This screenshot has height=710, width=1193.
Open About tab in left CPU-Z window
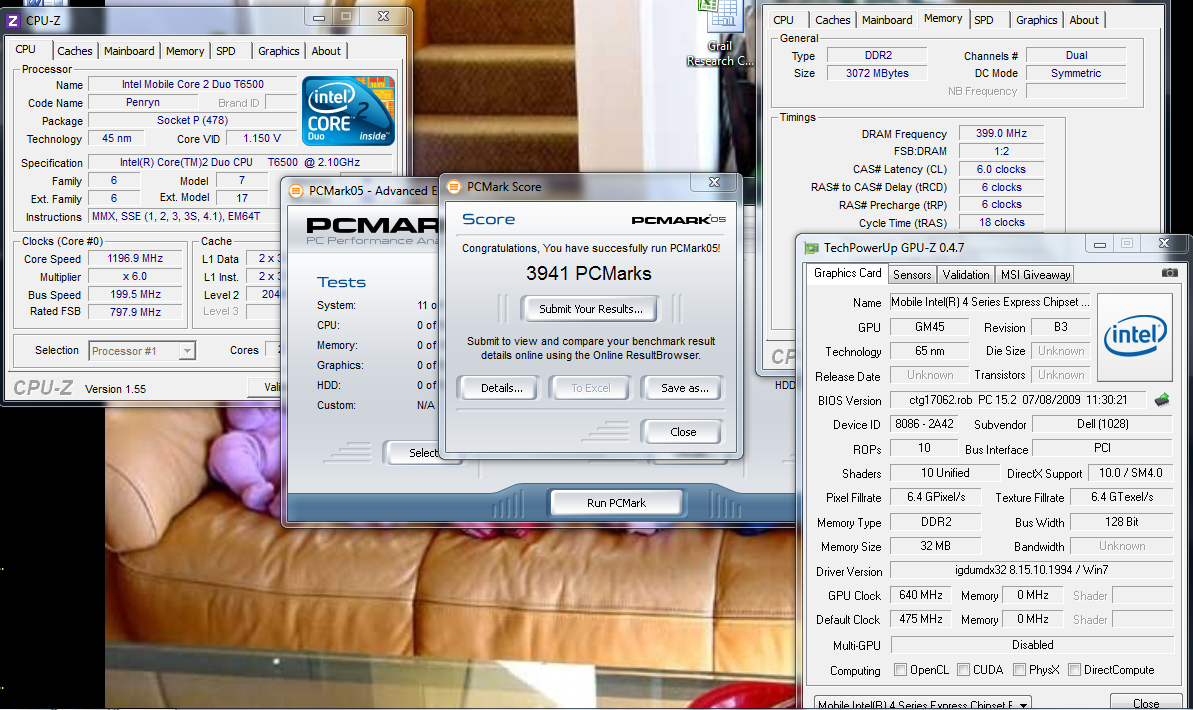[326, 51]
